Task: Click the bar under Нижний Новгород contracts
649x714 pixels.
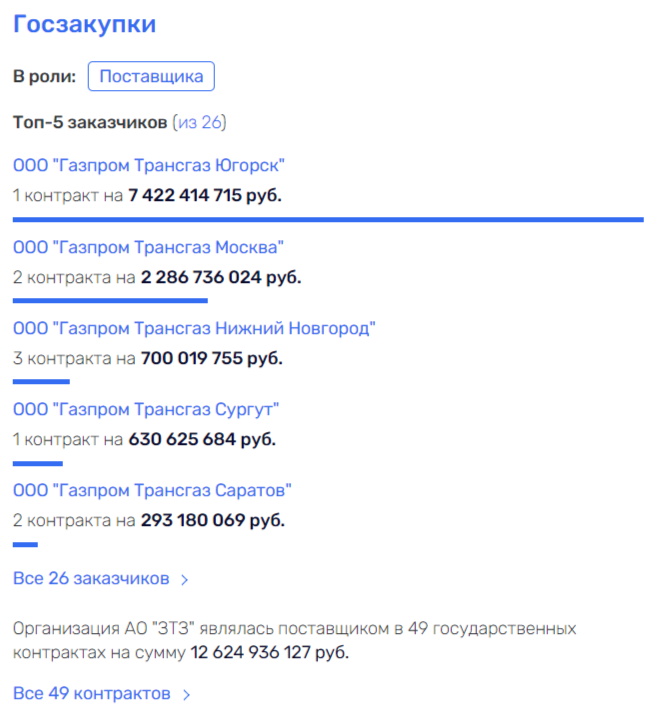Action: (x=41, y=381)
